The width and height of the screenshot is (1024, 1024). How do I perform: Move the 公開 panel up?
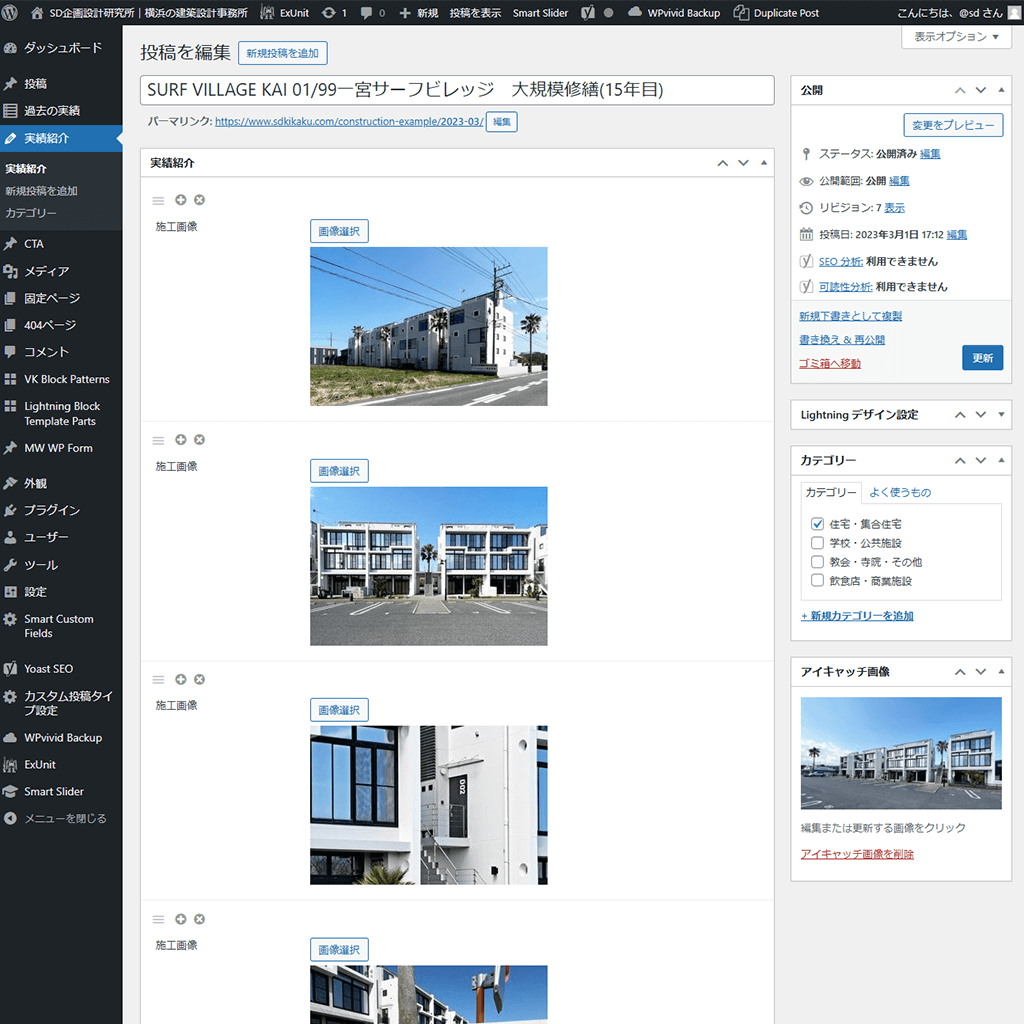point(960,90)
